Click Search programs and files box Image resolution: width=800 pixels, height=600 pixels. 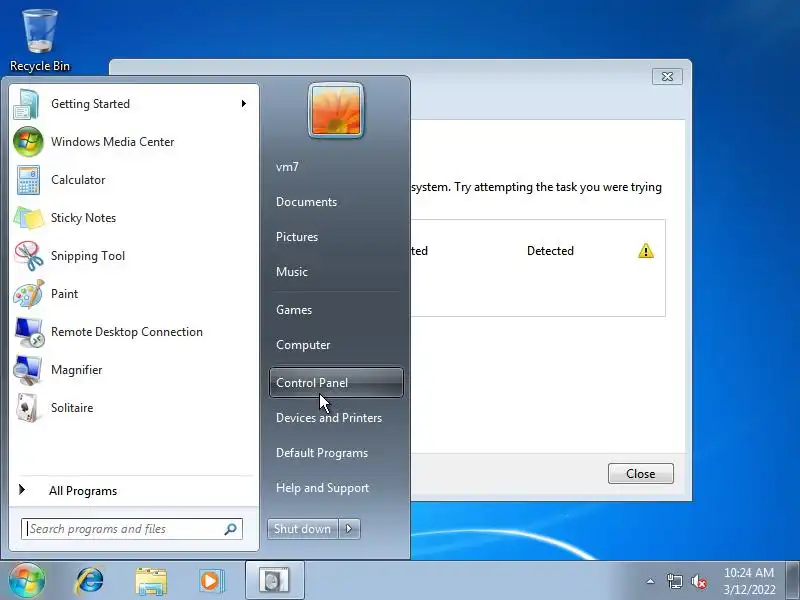131,529
